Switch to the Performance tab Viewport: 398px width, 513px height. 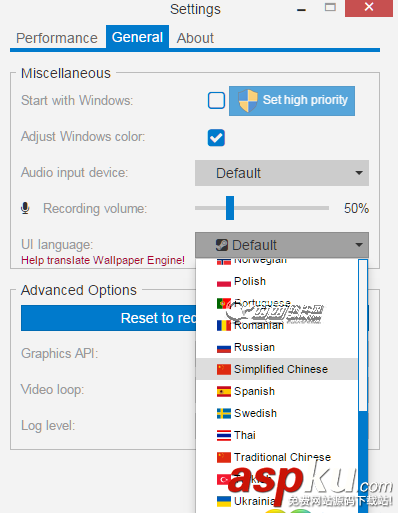point(57,38)
